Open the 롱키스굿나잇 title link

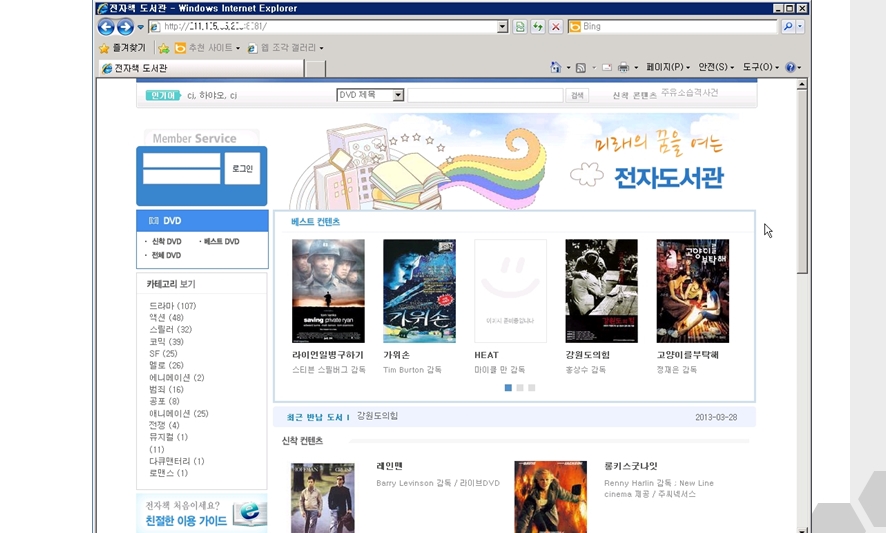coord(631,466)
